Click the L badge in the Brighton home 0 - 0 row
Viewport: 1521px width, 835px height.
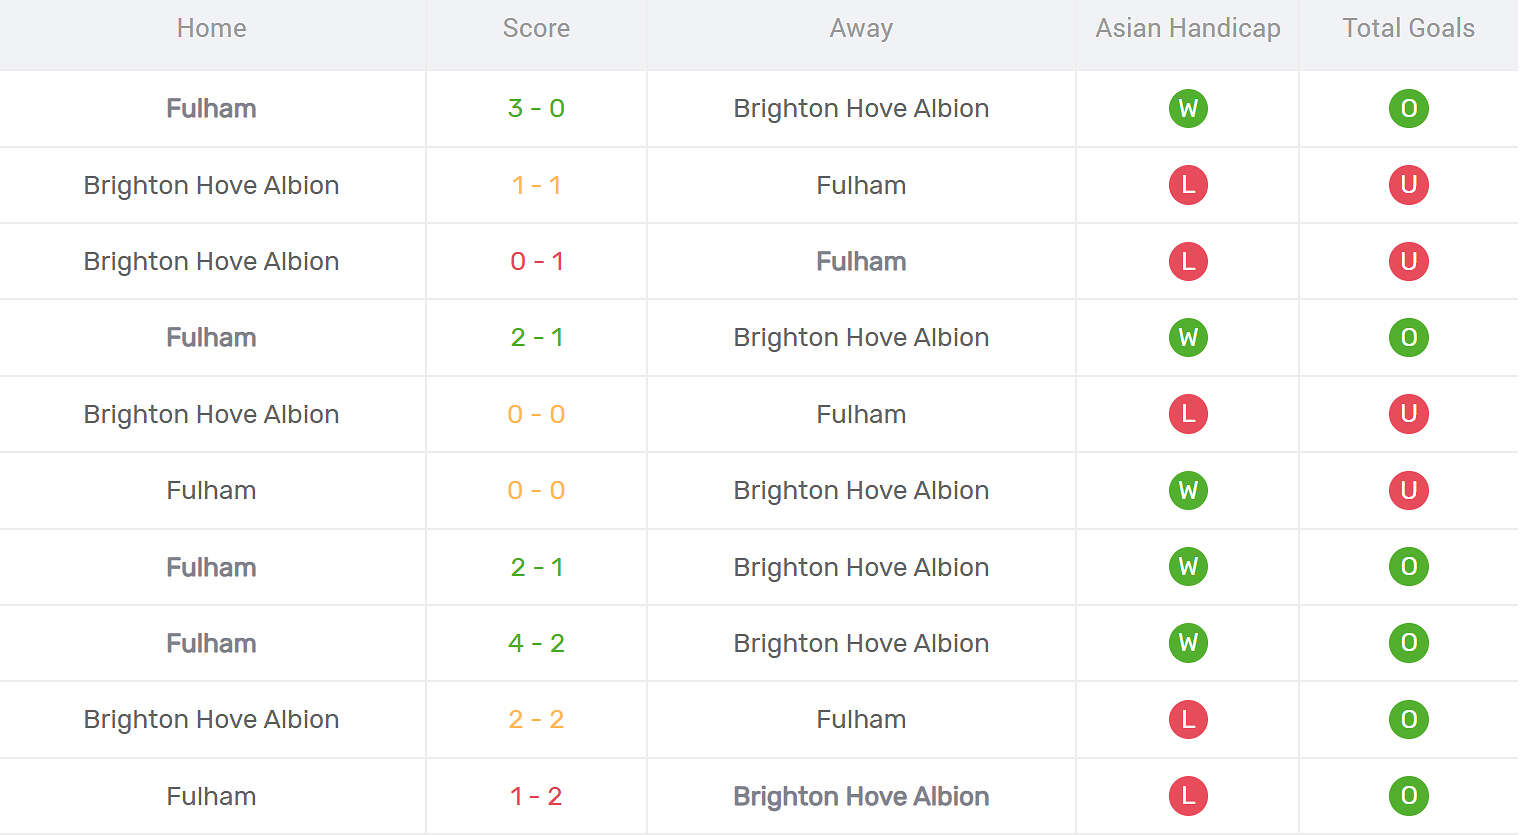1188,414
